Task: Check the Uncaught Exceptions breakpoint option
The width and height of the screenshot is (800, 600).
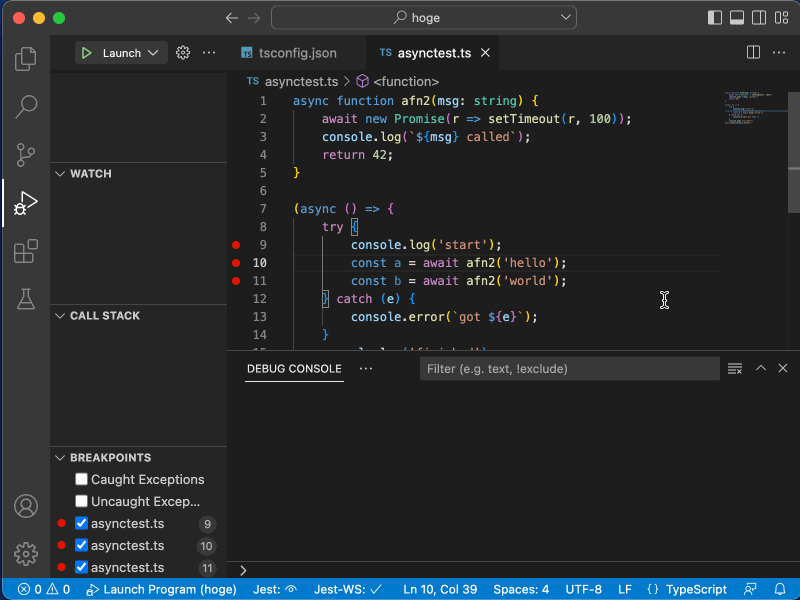Action: click(81, 501)
